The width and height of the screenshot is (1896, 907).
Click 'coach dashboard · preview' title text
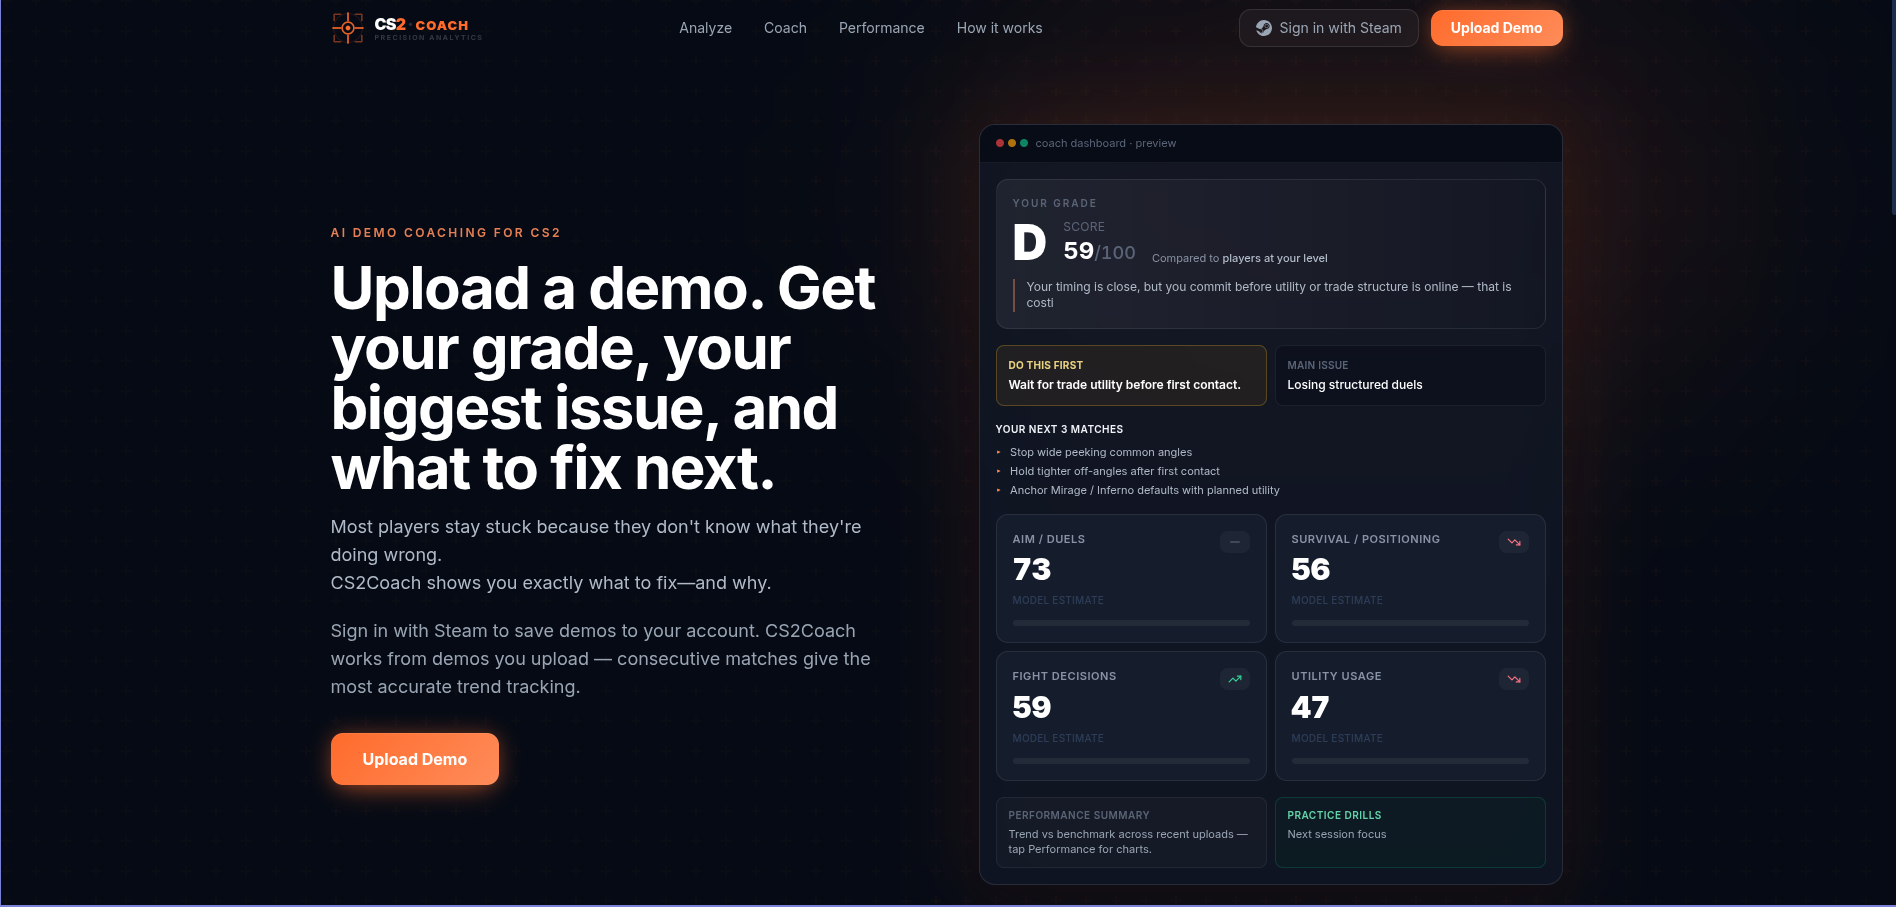coord(1105,143)
